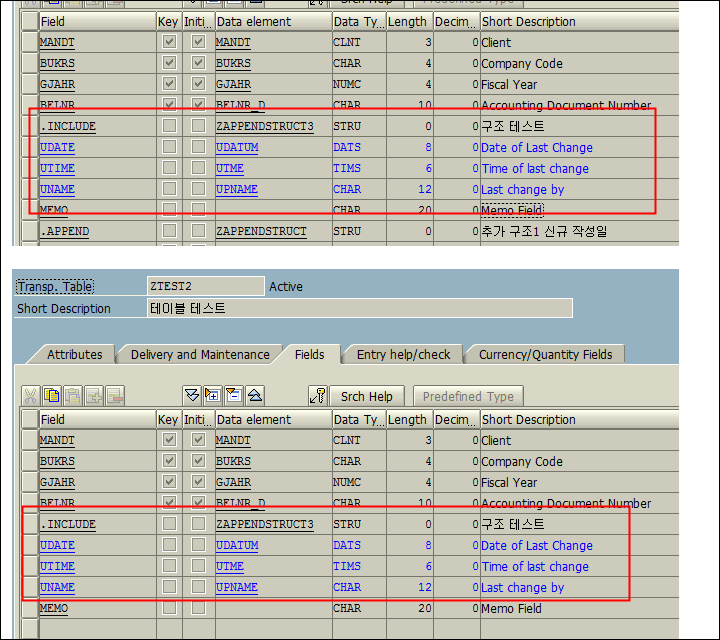Toggle Key checkbox for .APPEND row
Viewport: 720px width, 640px height.
point(169,230)
